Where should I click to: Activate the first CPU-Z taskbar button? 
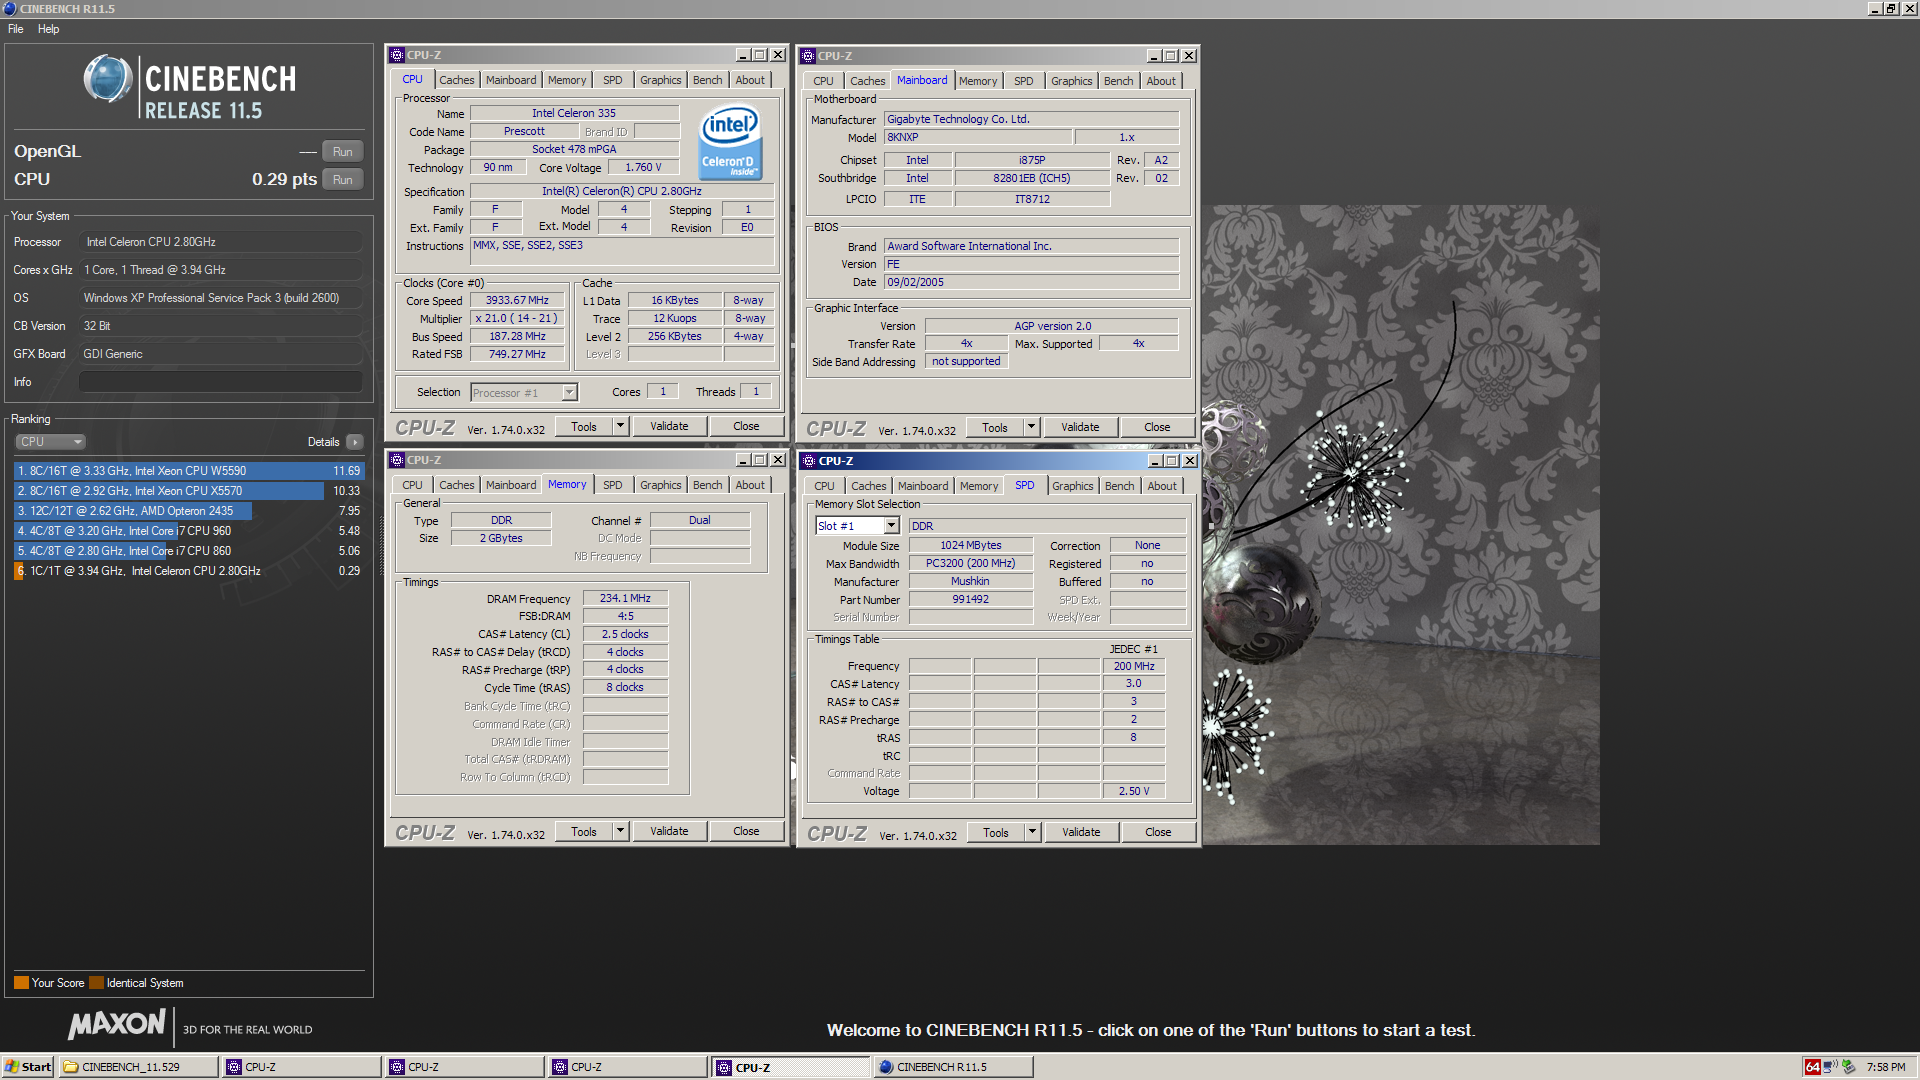(x=301, y=1067)
